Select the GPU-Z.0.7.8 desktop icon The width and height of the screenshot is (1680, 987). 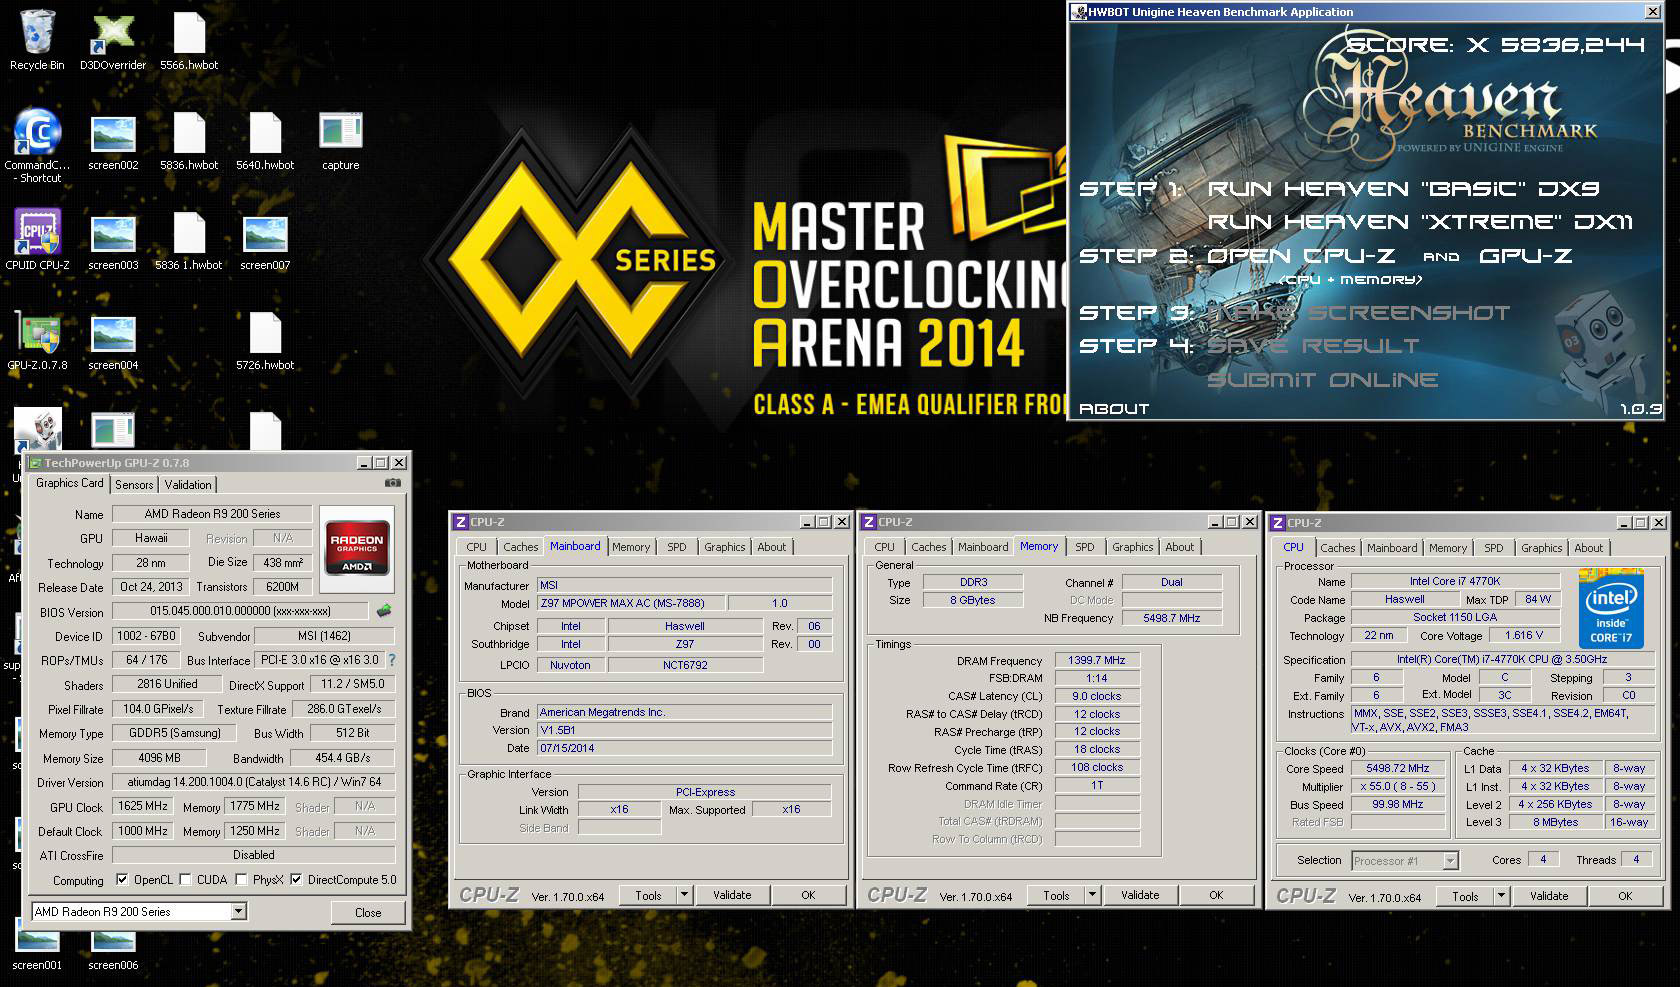tap(37, 340)
